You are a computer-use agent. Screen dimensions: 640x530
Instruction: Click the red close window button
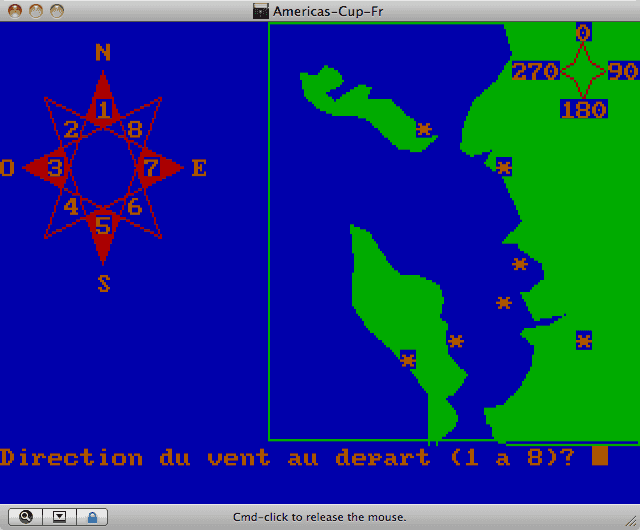pyautogui.click(x=13, y=11)
